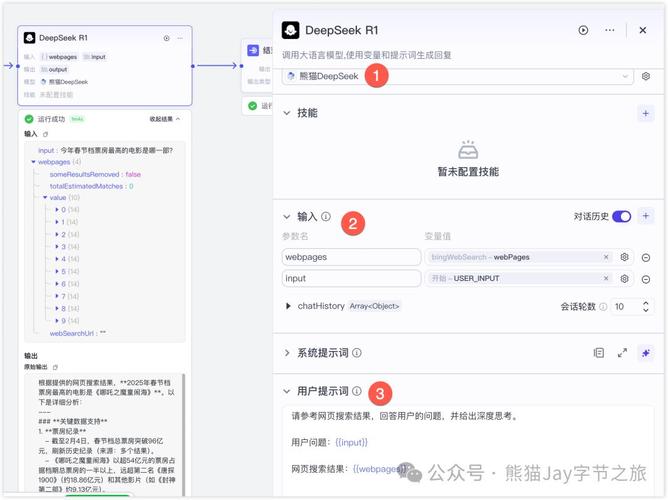Collapse the value (10) tree node

click(x=45, y=198)
